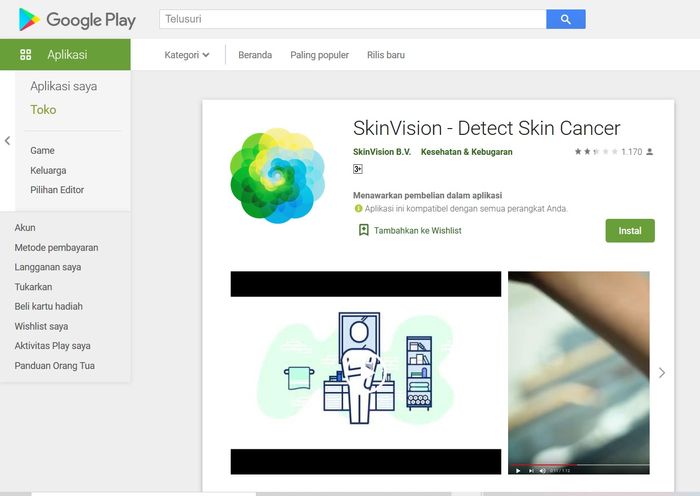Click the 3+ content rating badge

[358, 169]
